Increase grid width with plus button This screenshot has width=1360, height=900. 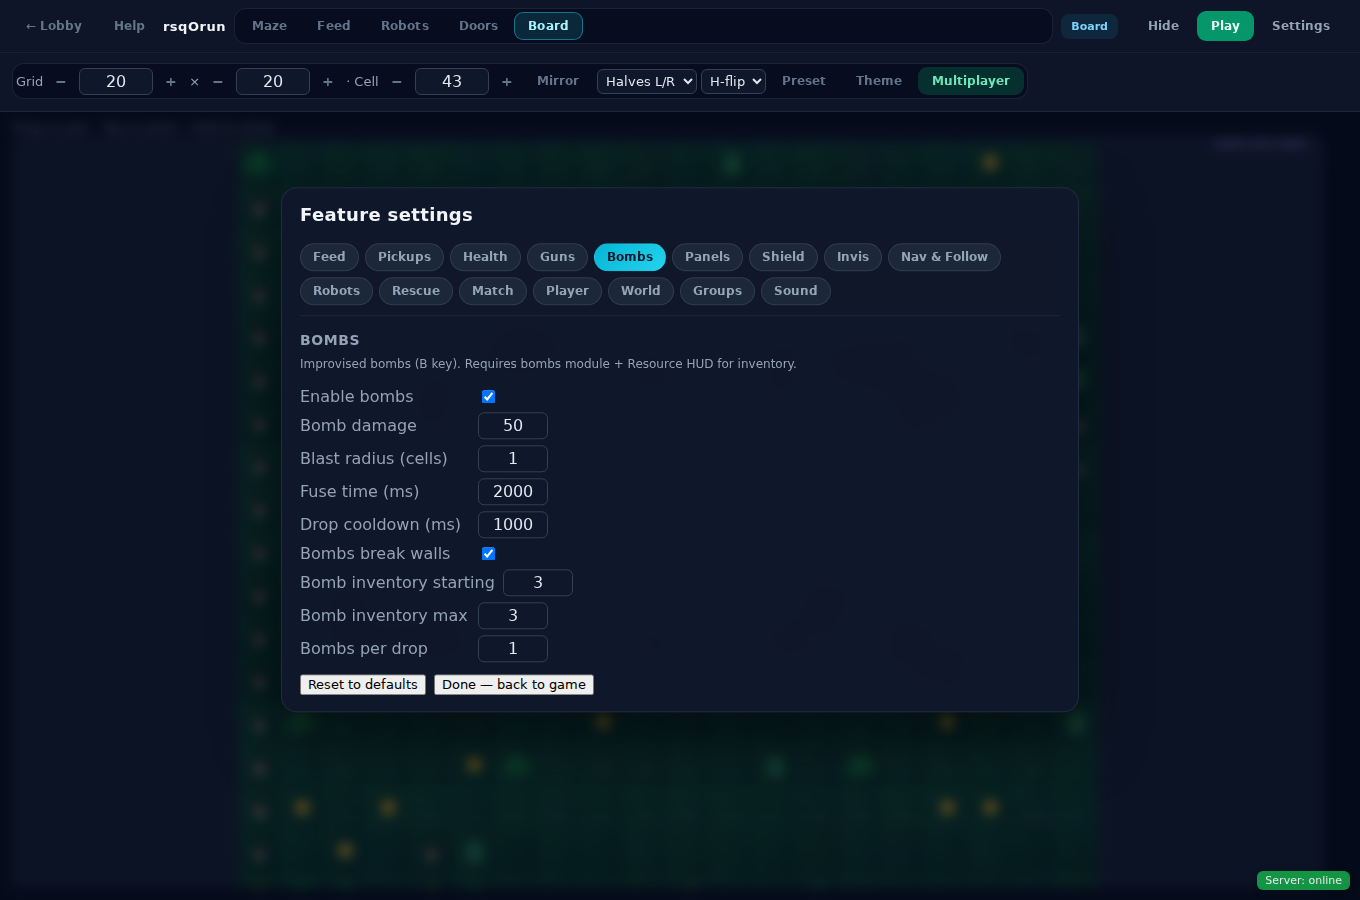point(171,82)
